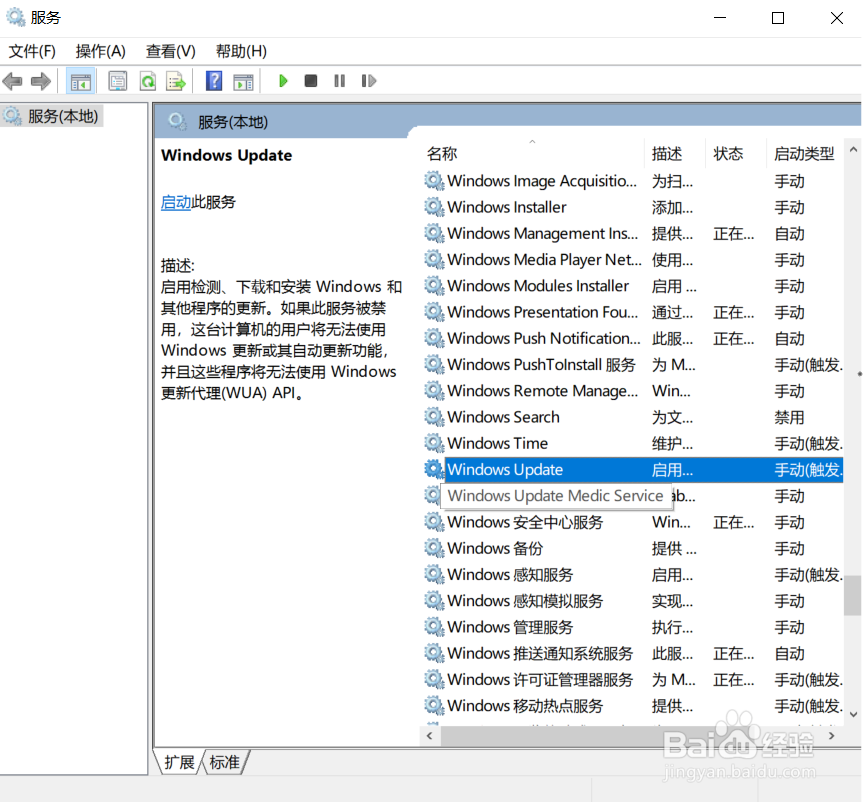Click the Forward arrow toolbar icon
This screenshot has width=864, height=802.
[x=41, y=82]
